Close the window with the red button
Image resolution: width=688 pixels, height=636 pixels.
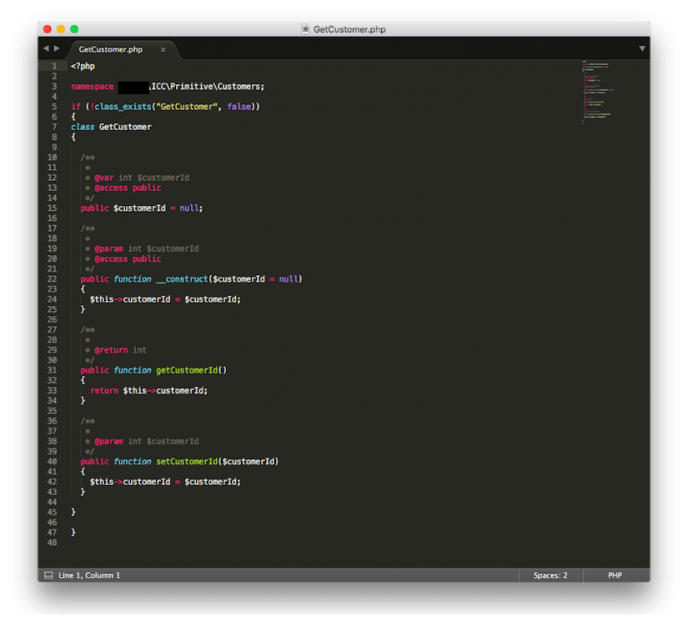[x=47, y=29]
